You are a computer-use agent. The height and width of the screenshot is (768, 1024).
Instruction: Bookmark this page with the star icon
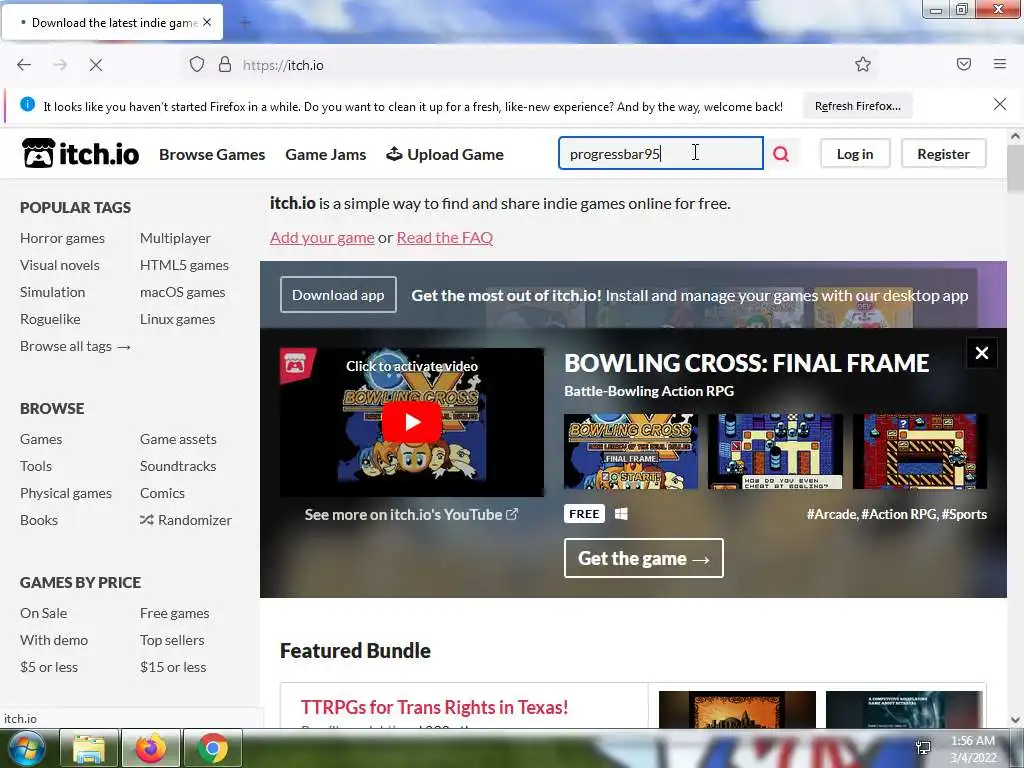point(863,64)
